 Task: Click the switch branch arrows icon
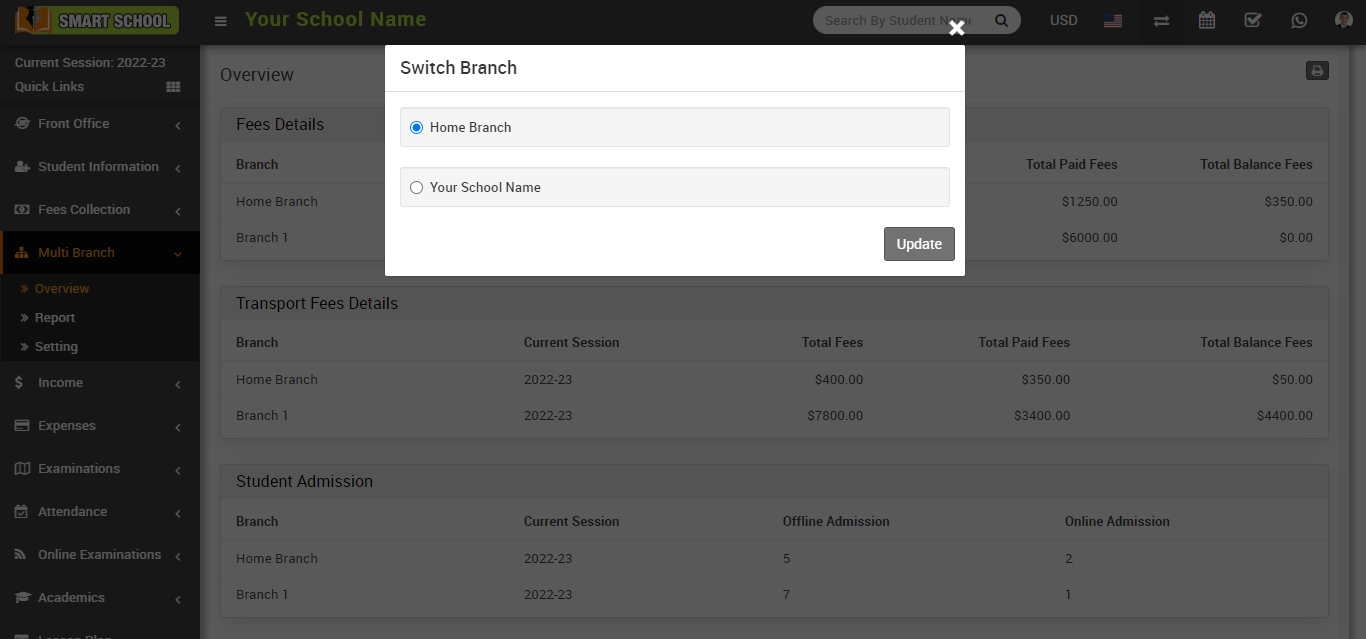click(1161, 20)
